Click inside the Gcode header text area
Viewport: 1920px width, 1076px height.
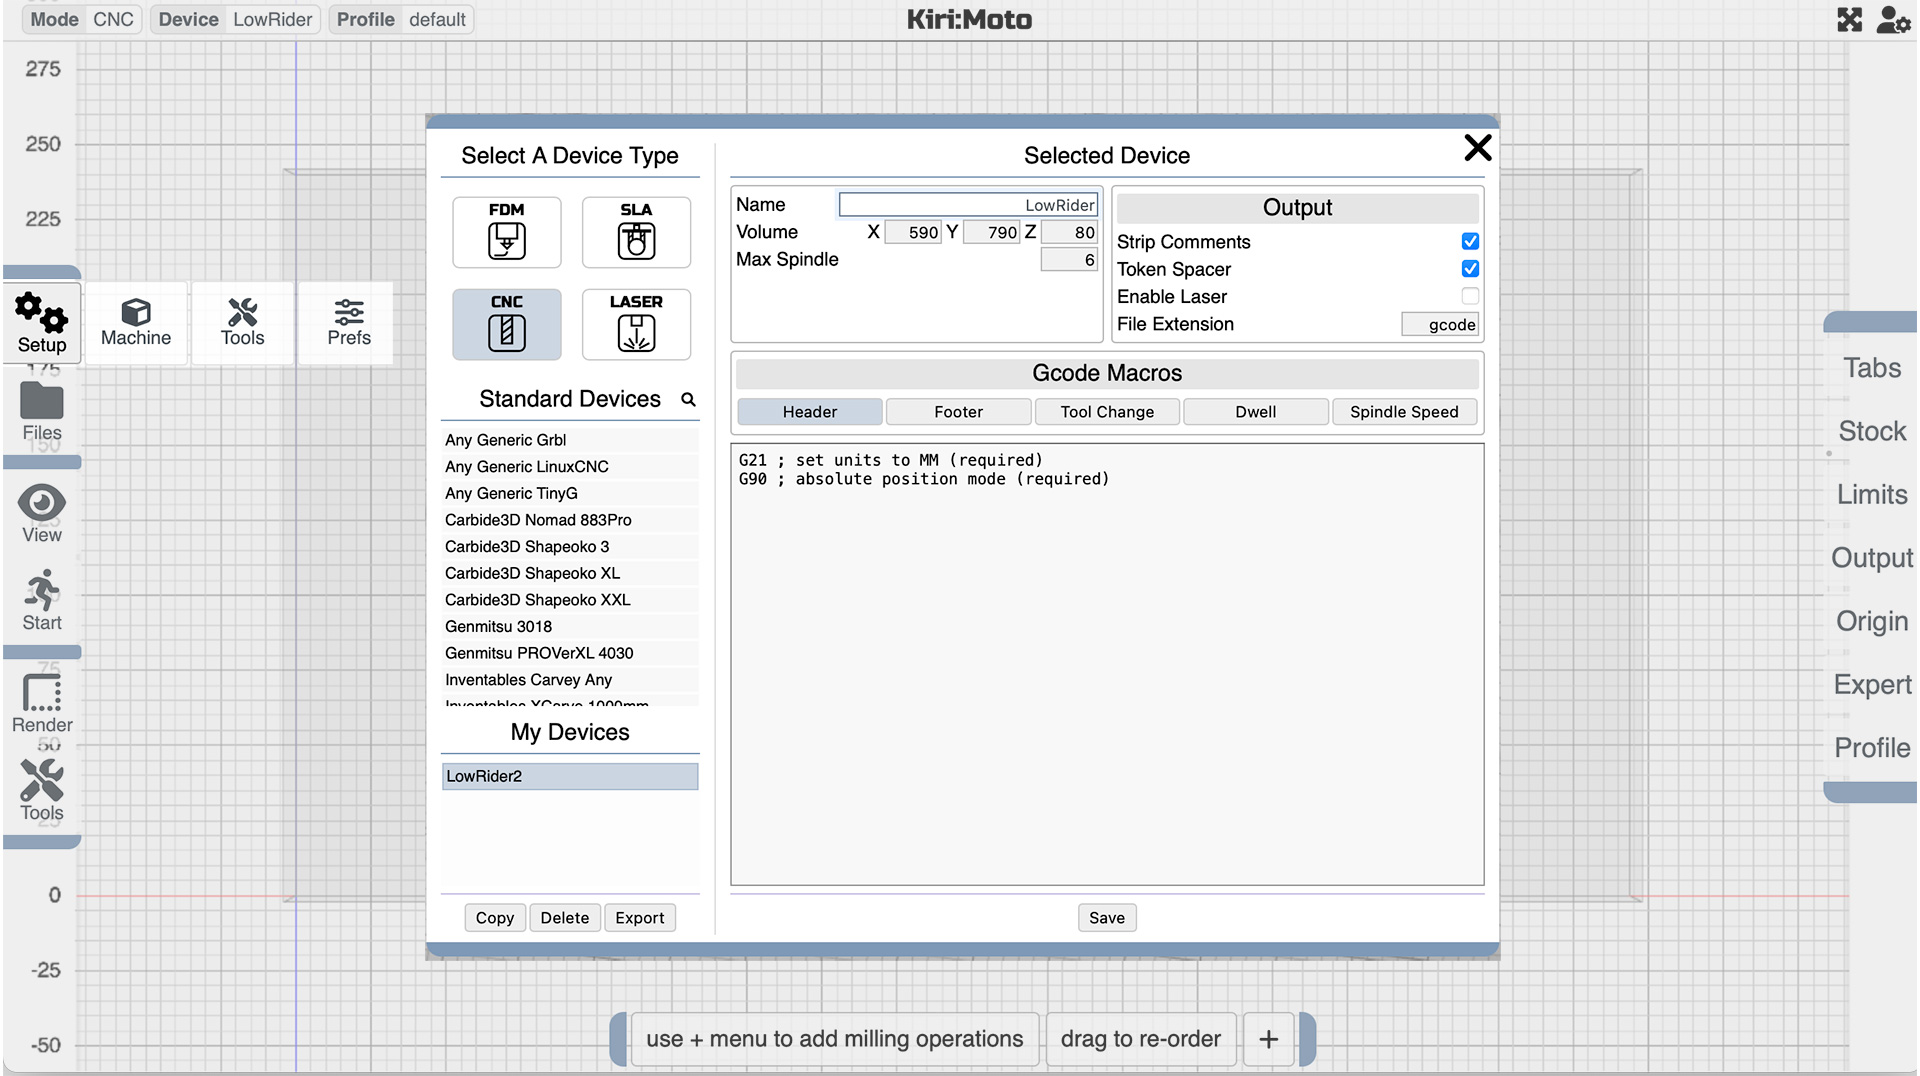[1107, 664]
